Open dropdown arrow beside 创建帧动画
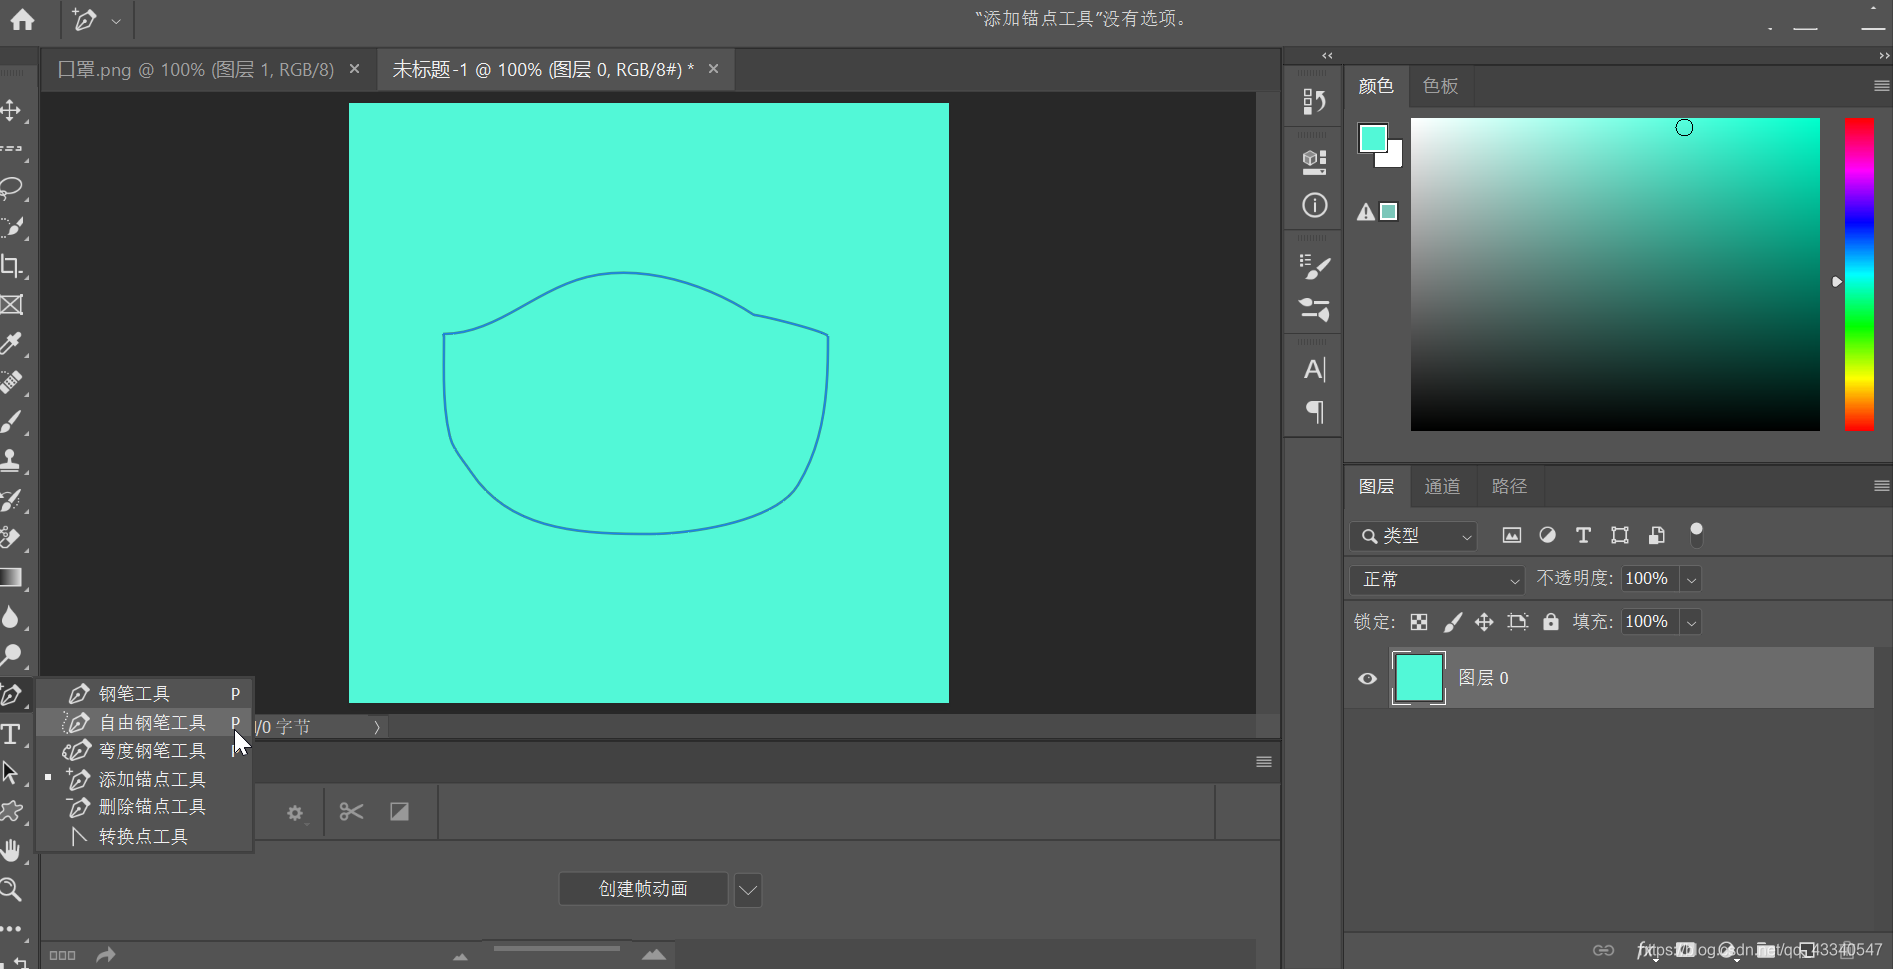 [x=748, y=890]
